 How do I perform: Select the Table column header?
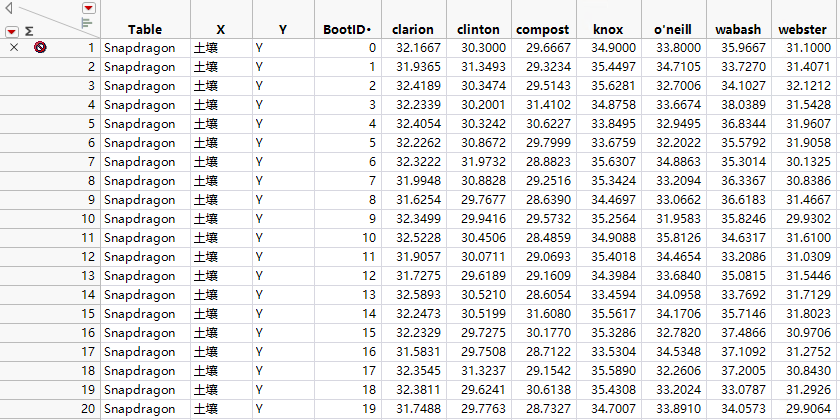(x=145, y=30)
